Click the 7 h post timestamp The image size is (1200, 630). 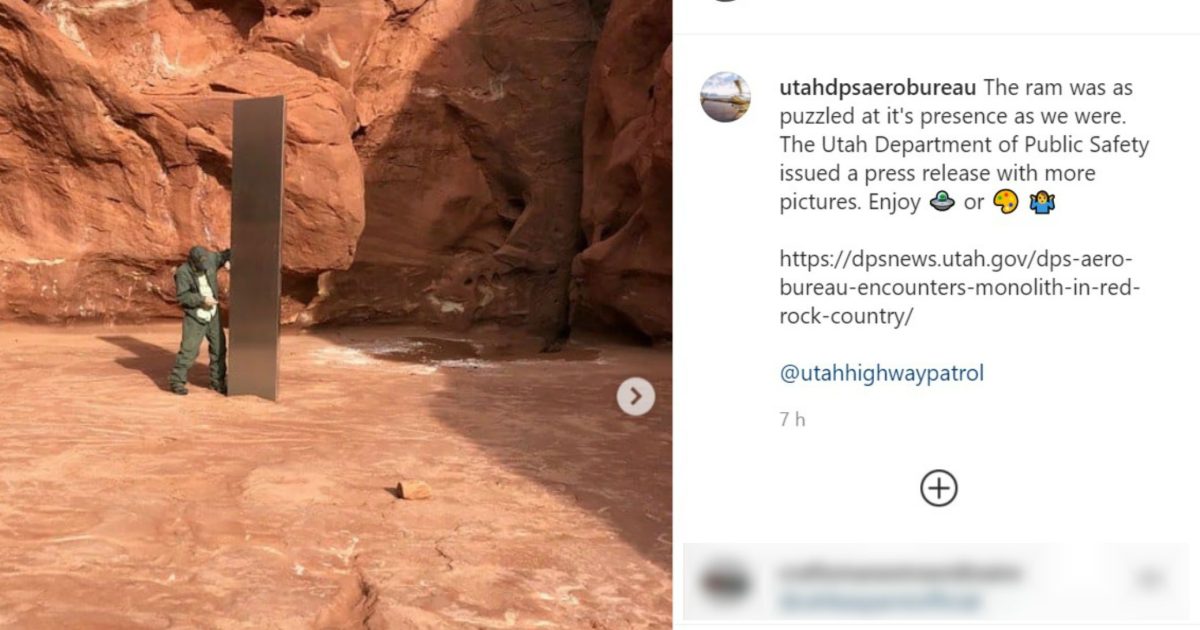click(792, 420)
